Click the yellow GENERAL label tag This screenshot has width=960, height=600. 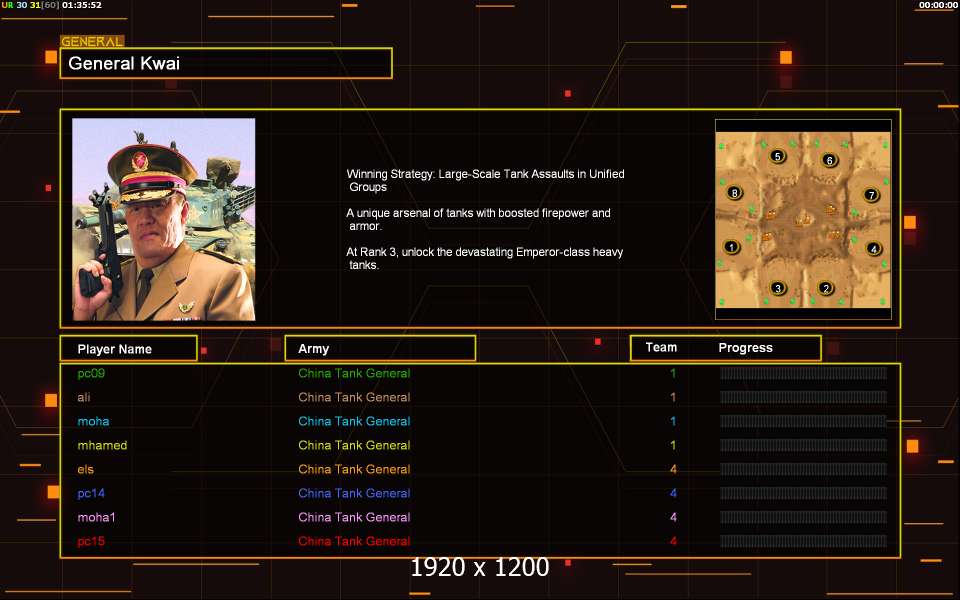(92, 42)
